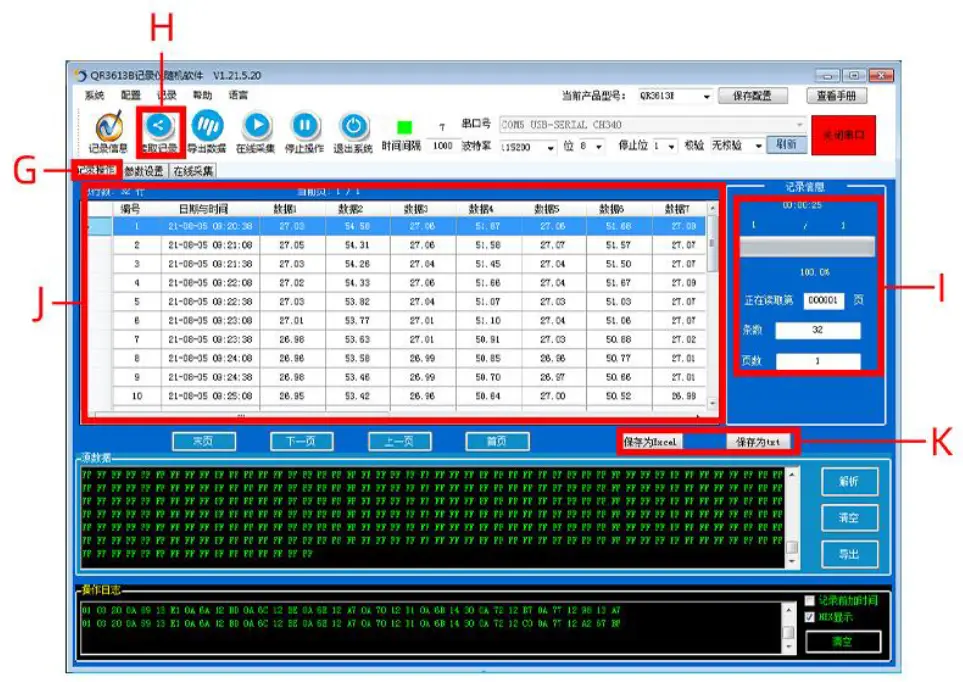Switch to the 记录操作 tab
963x682 pixels.
tap(97, 170)
